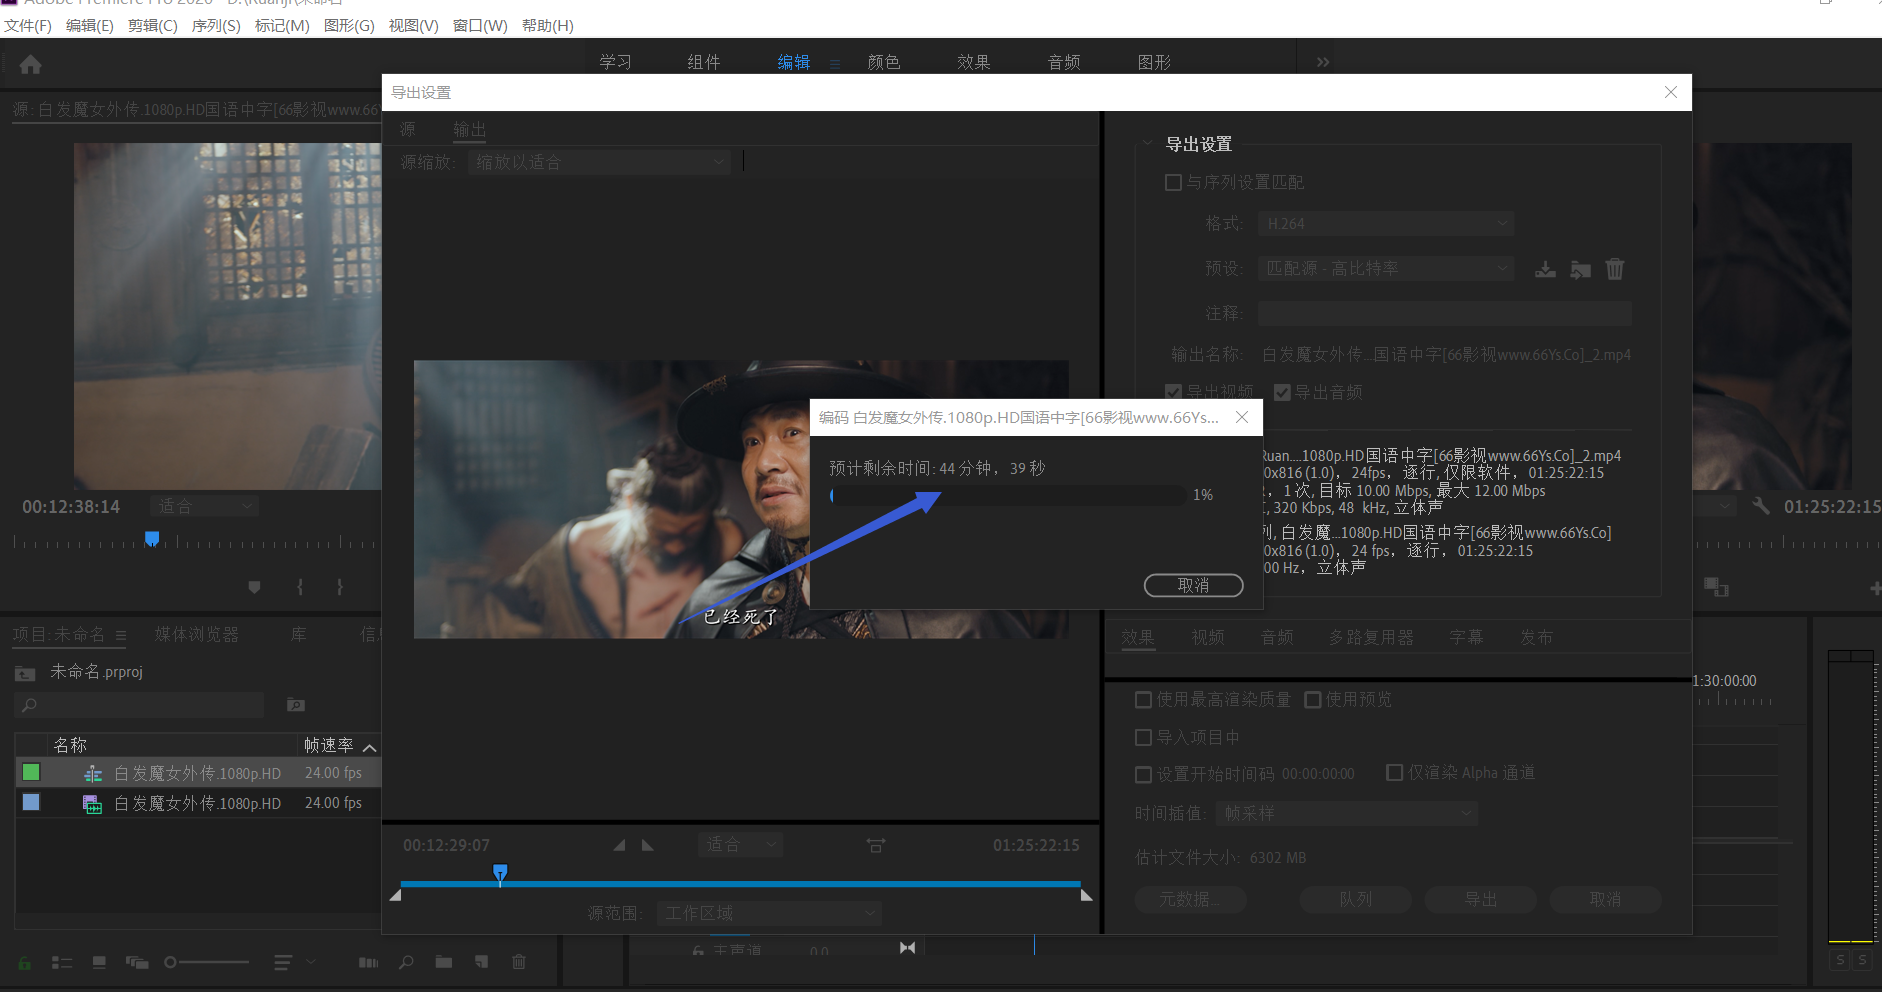This screenshot has height=992, width=1882.
Task: Open the Home screen icon
Action: click(31, 65)
